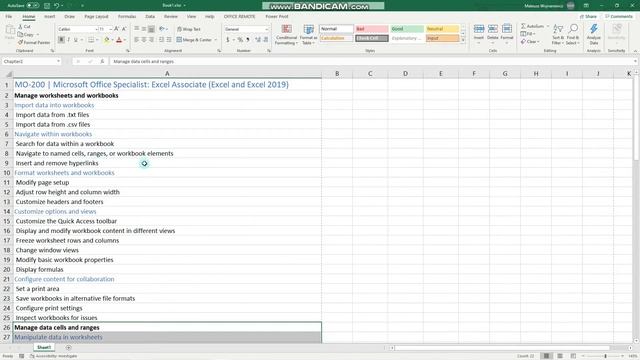This screenshot has width=640, height=360.
Task: Apply the Bad cell style
Action: pyautogui.click(x=371, y=29)
